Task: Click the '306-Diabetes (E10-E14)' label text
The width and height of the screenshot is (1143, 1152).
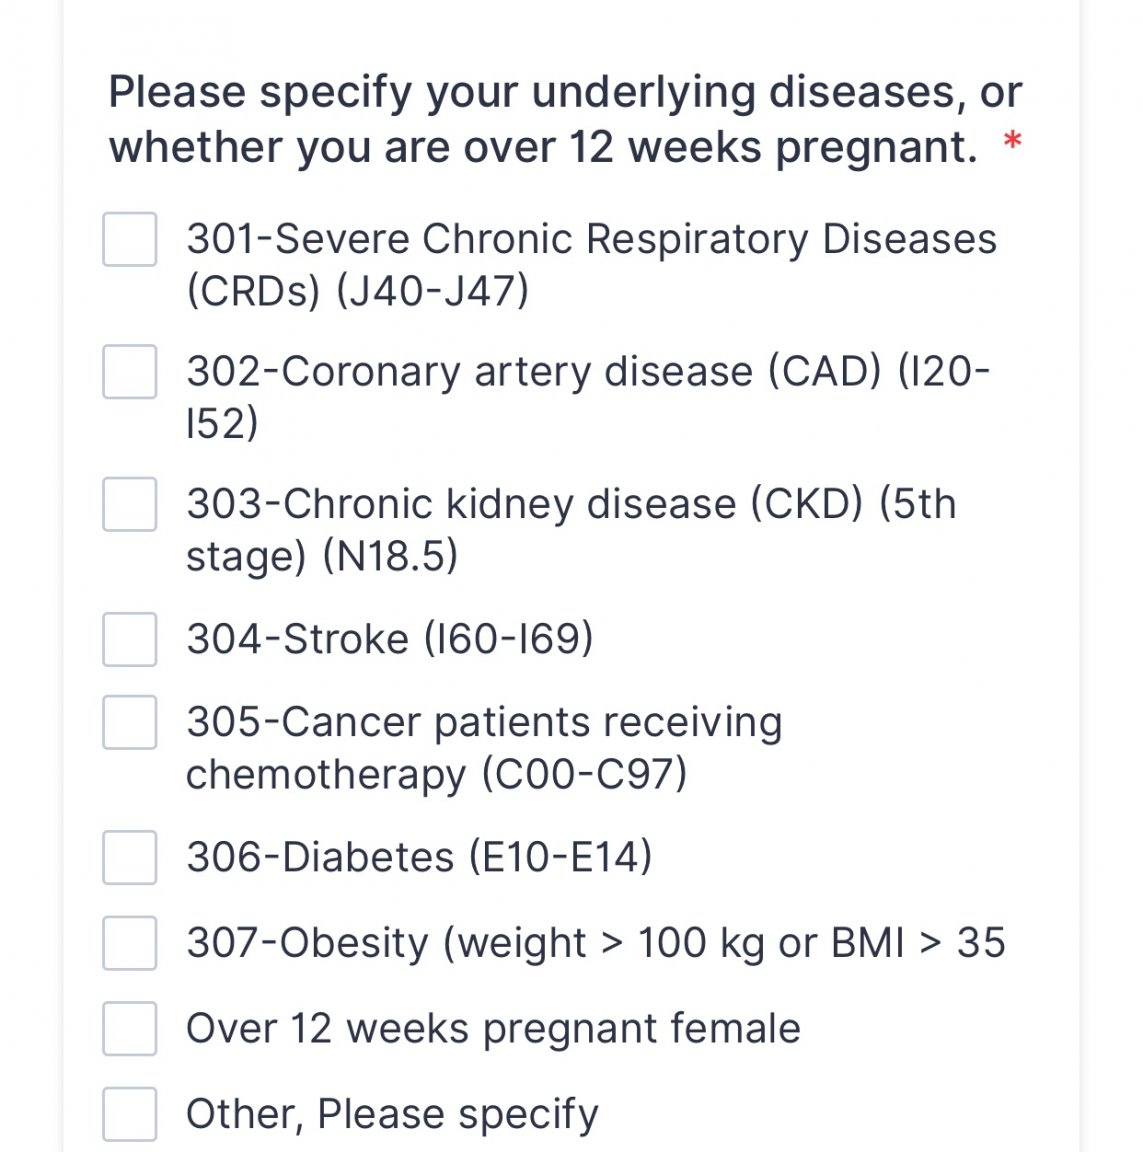Action: (x=419, y=857)
